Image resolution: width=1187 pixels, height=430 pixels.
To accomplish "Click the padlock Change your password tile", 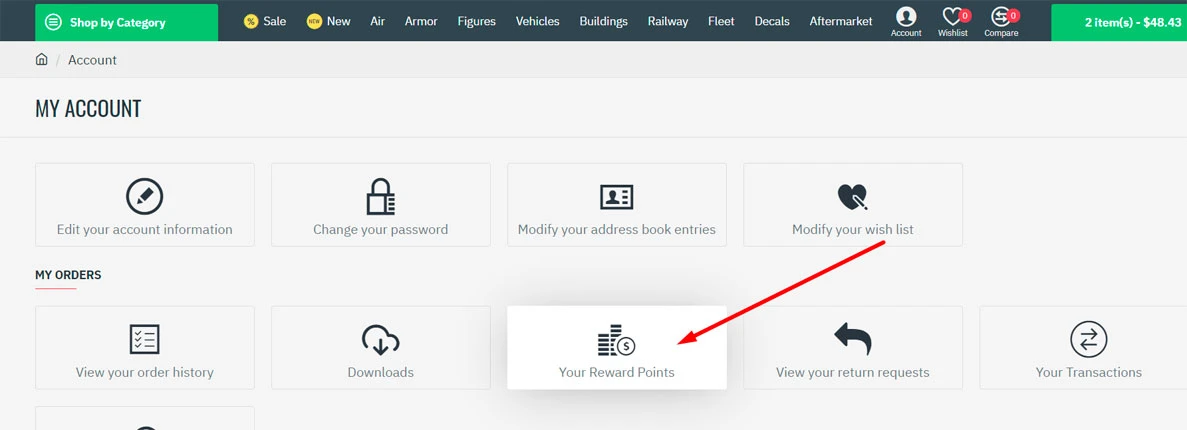I will pos(381,205).
